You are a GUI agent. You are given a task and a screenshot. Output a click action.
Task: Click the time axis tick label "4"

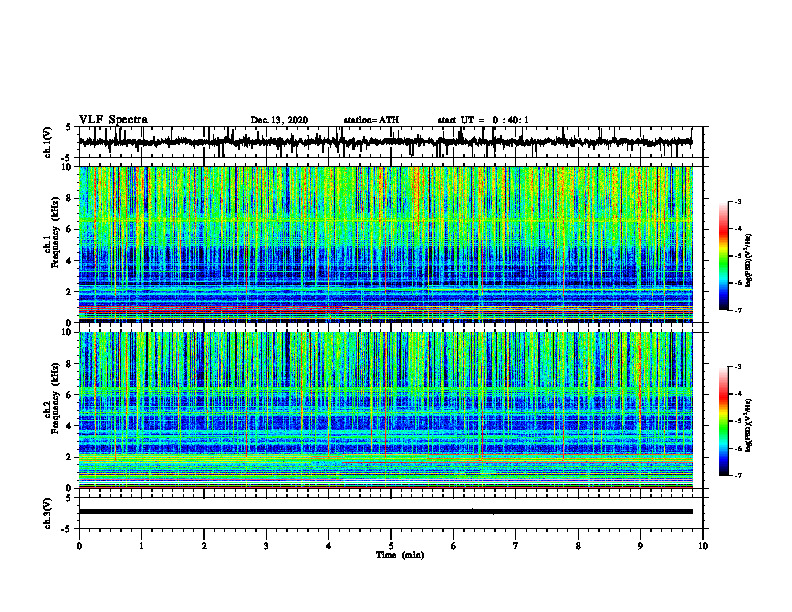pos(329,546)
